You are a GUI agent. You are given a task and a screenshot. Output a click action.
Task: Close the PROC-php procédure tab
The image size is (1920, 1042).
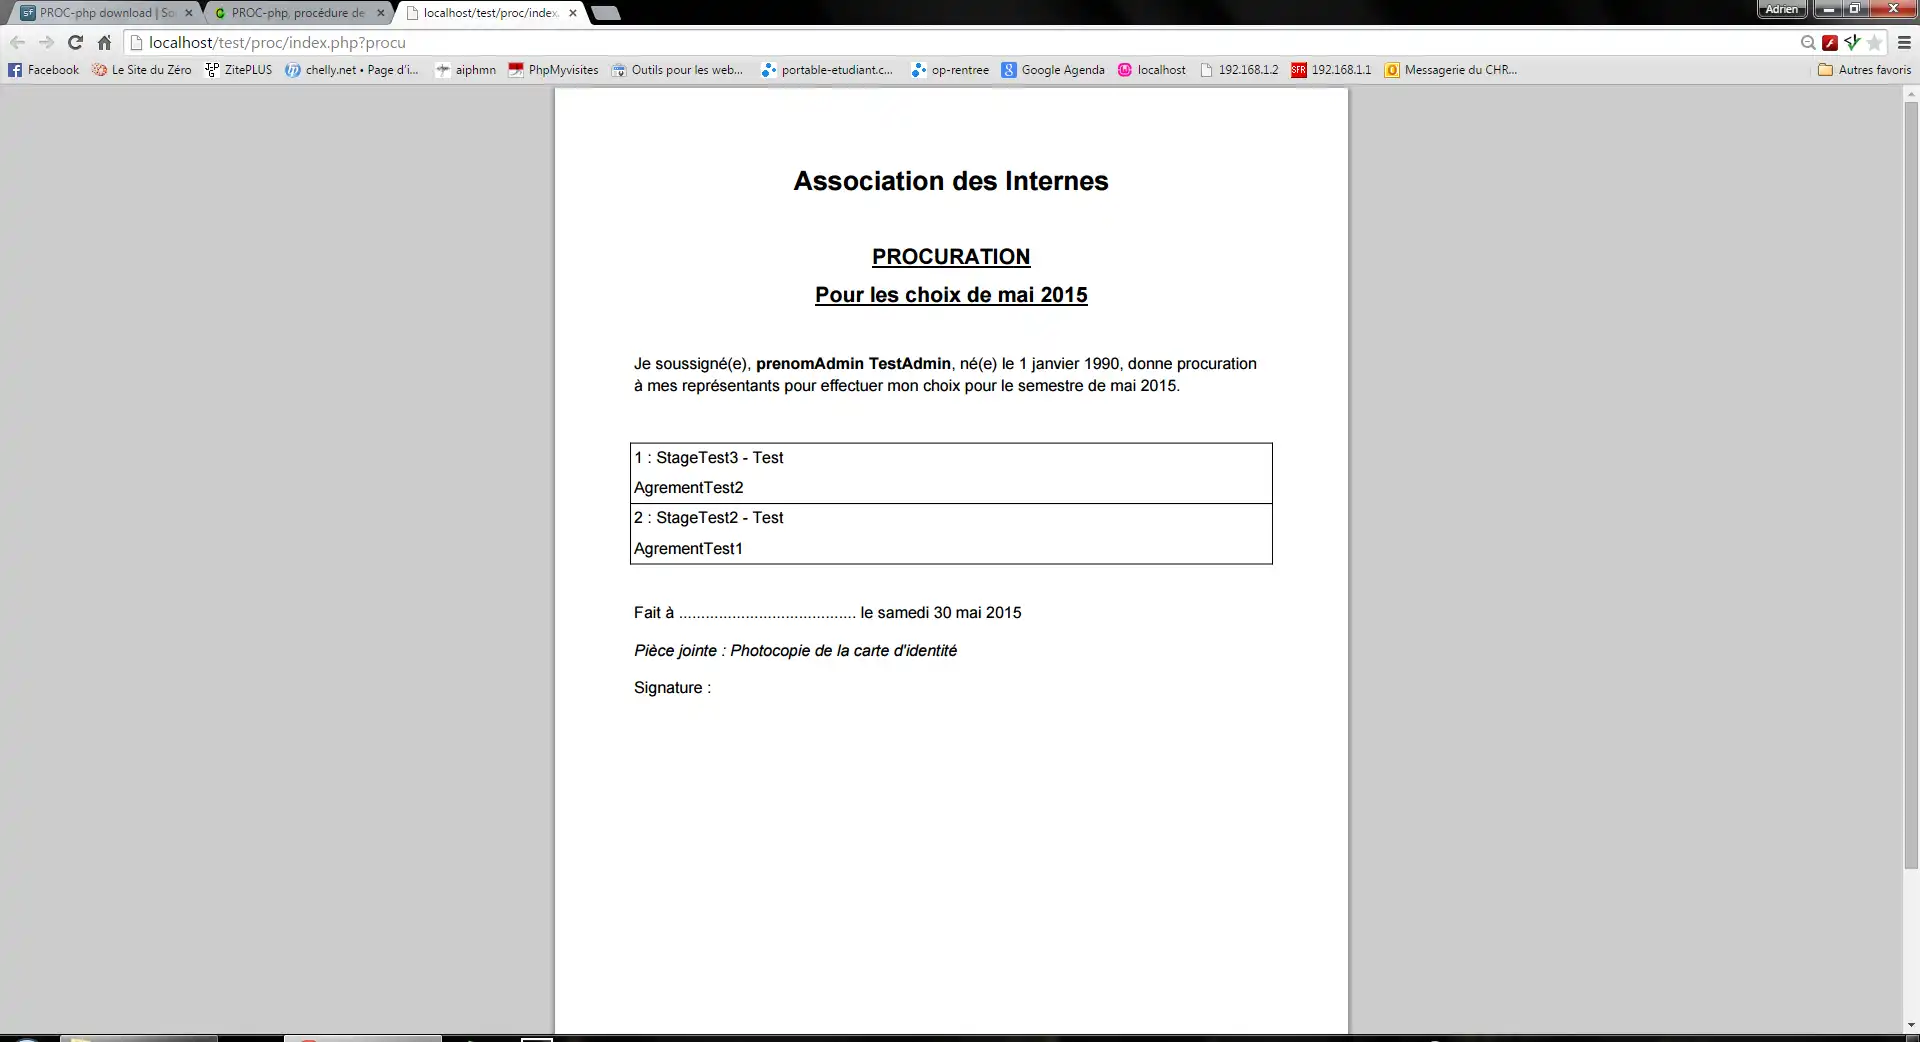pyautogui.click(x=381, y=13)
